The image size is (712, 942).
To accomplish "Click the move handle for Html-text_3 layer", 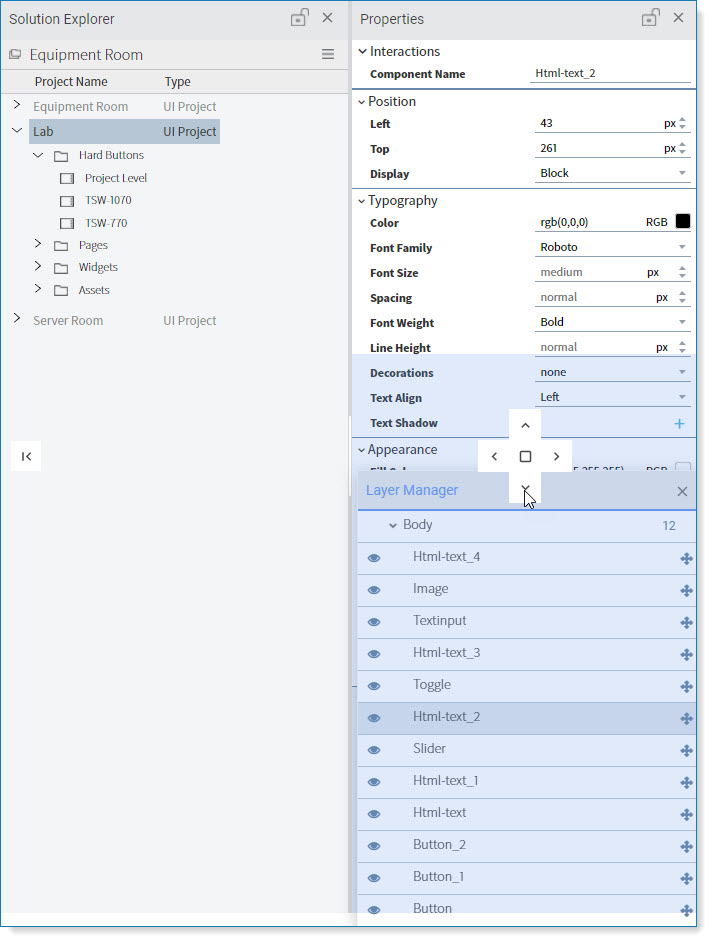I will [686, 655].
